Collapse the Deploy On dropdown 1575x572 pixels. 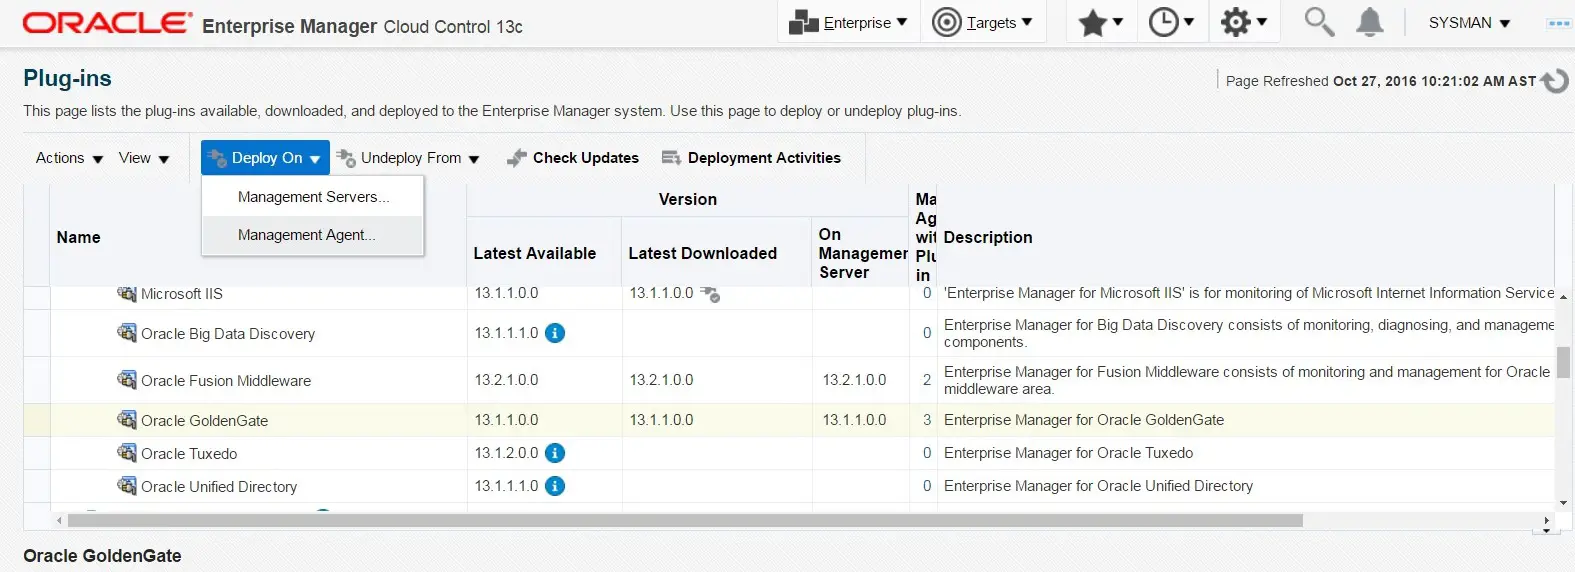click(x=265, y=158)
